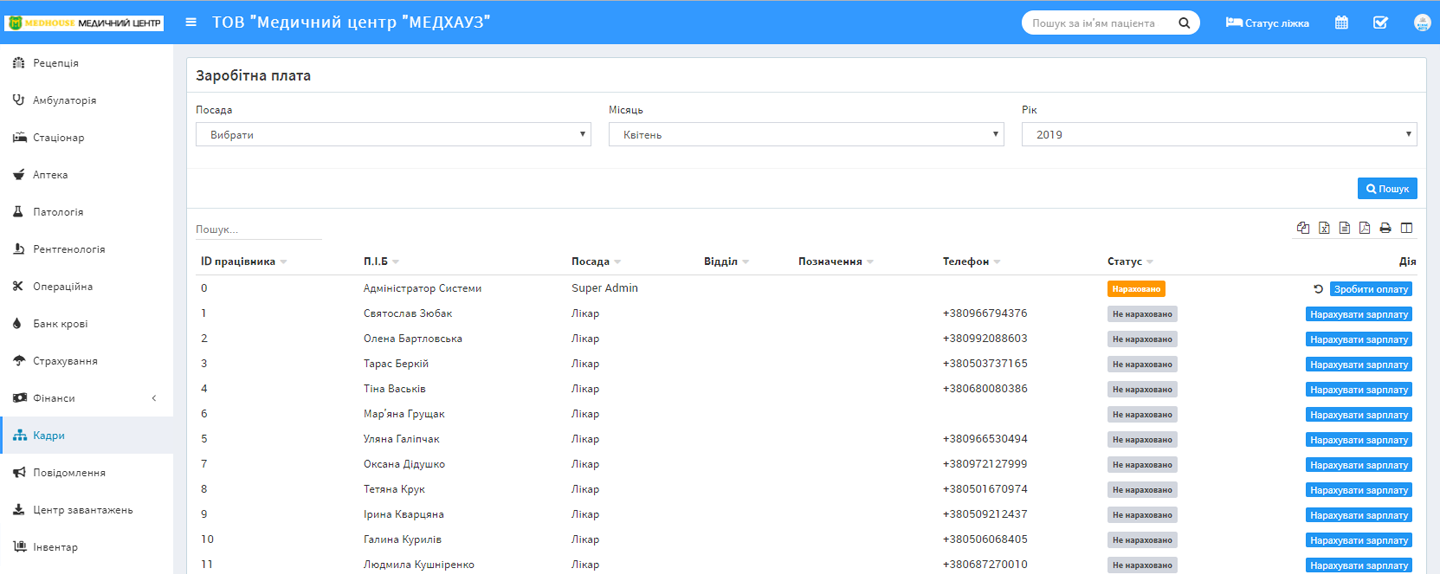Export table to CSV icon
The height and width of the screenshot is (574, 1440).
coord(1345,228)
